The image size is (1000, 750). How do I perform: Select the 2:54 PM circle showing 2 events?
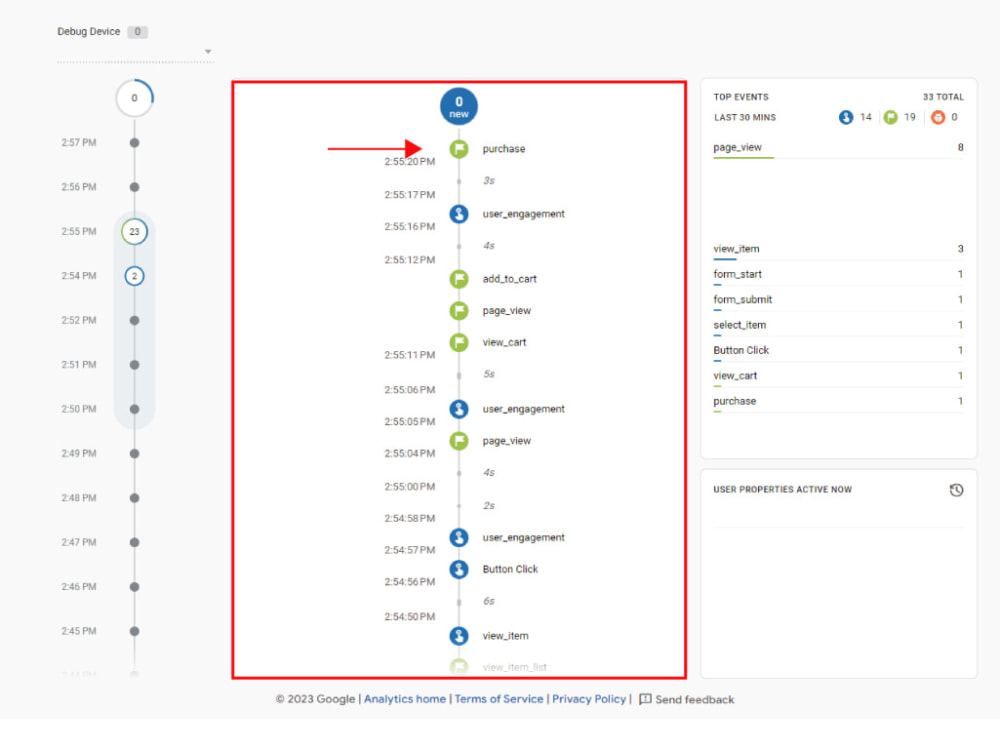[134, 276]
